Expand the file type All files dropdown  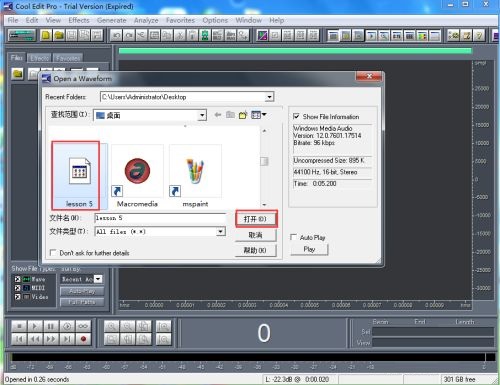coord(220,231)
